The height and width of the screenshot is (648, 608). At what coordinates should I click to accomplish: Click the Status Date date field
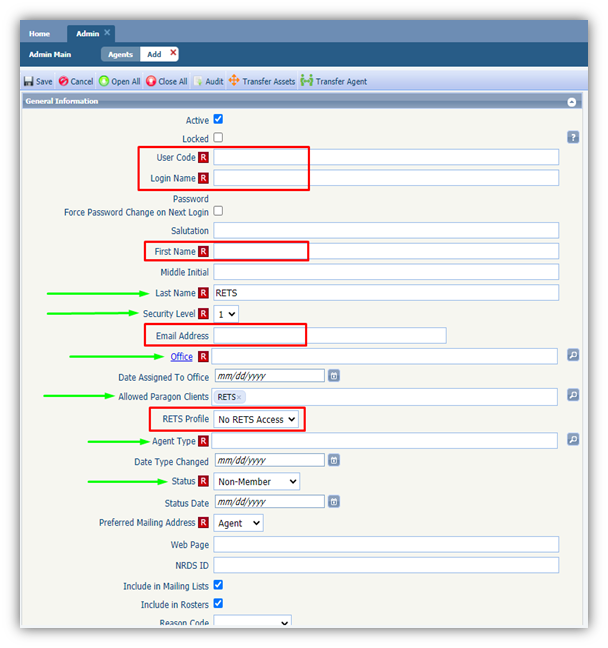click(269, 502)
